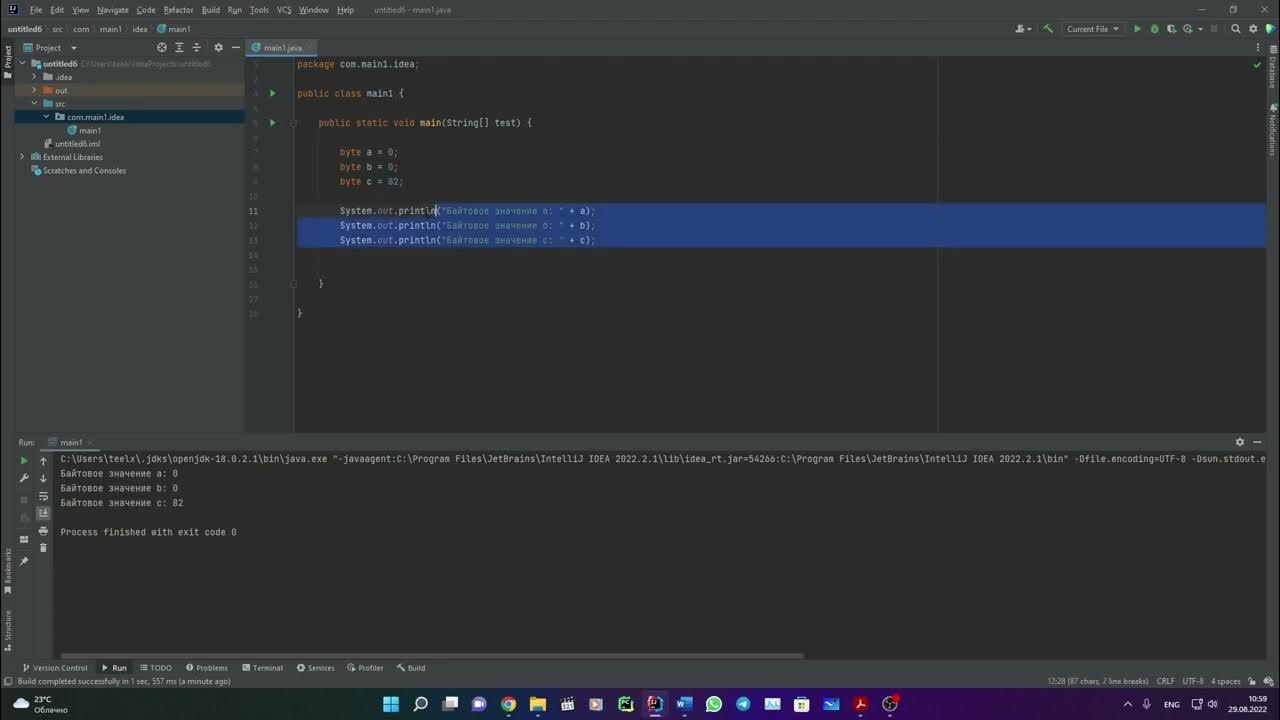Screen dimensions: 1280x720
Task: Open the Build menu
Action: tap(210, 10)
